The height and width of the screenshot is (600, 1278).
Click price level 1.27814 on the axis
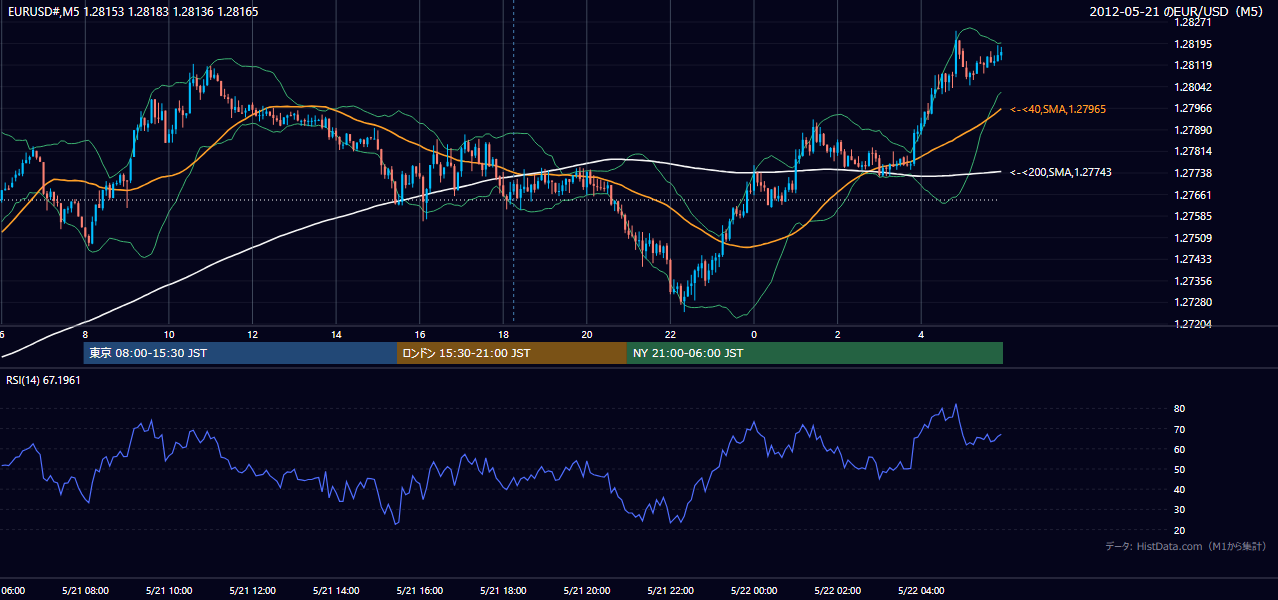[x=1193, y=151]
